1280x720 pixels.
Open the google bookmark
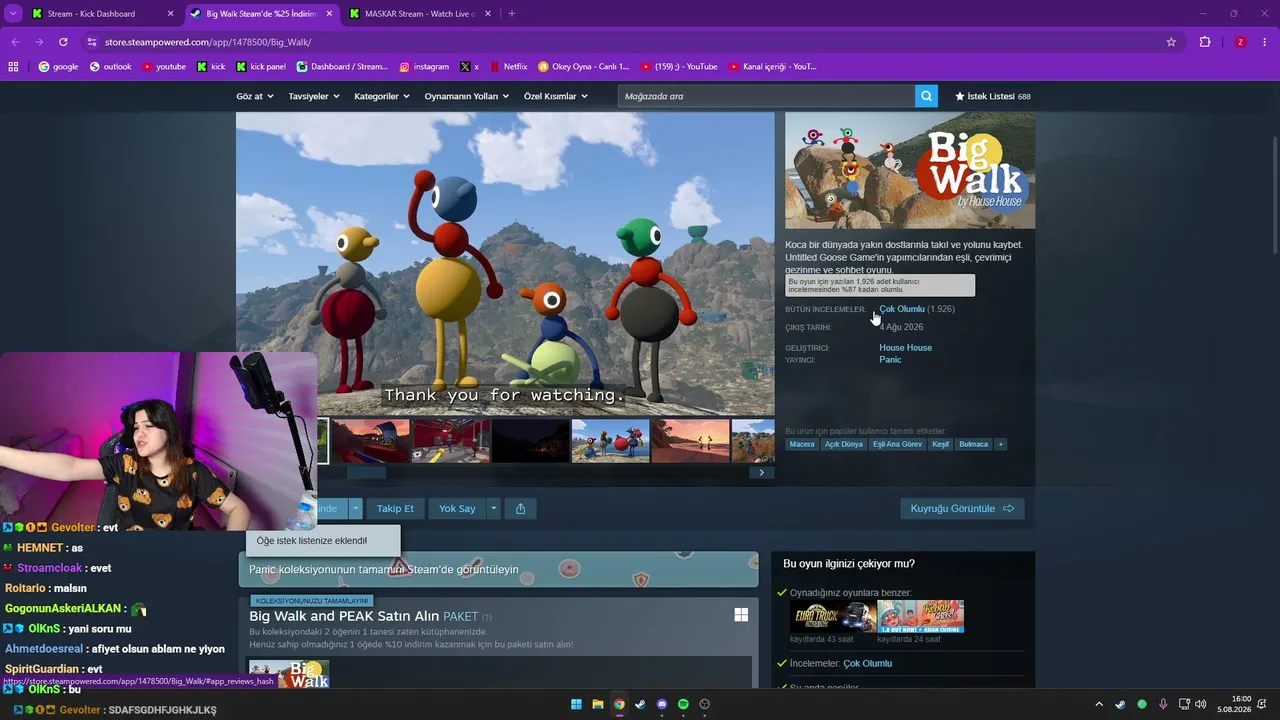click(58, 67)
